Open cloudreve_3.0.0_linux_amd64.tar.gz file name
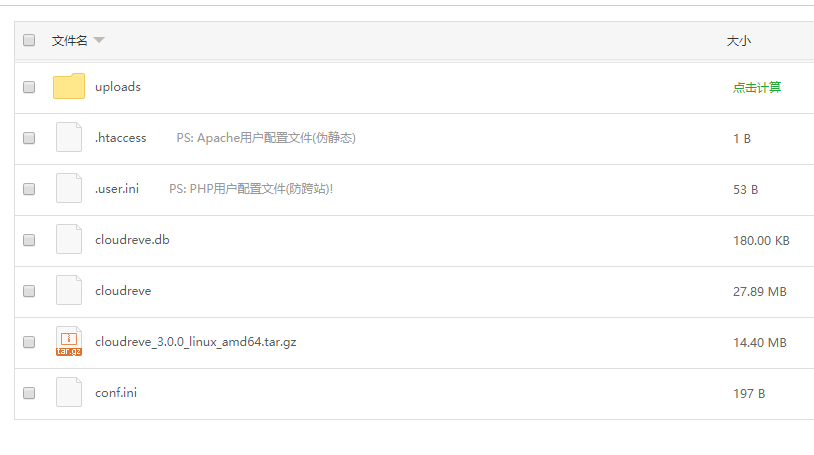This screenshot has width=814, height=455. 195,342
